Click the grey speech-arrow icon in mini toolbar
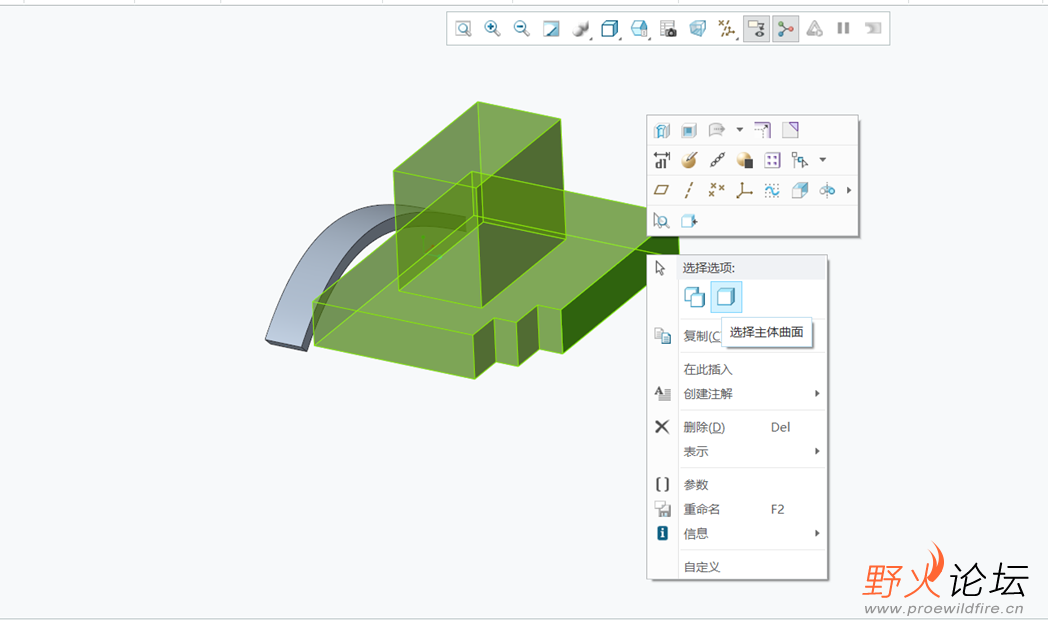The height and width of the screenshot is (625, 1048). (716, 130)
